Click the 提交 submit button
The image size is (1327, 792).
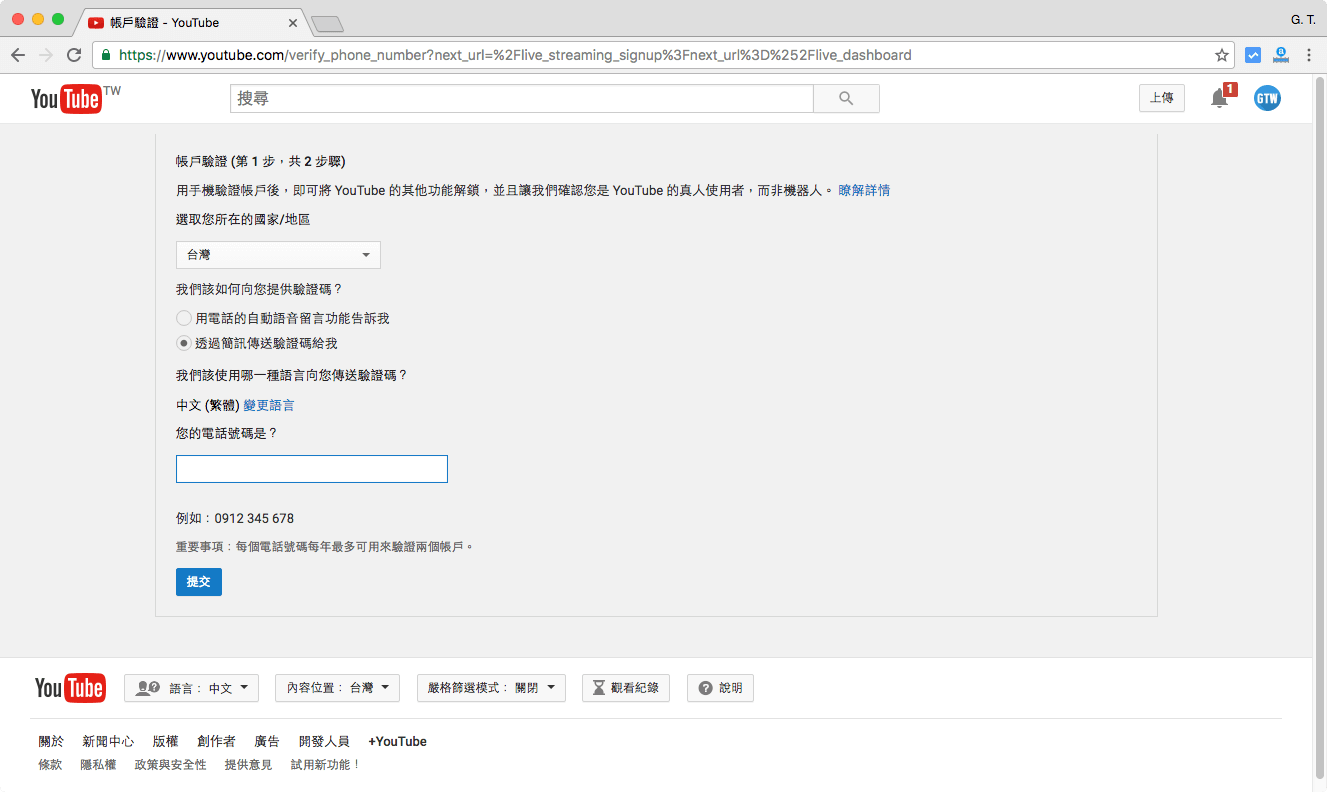point(198,582)
